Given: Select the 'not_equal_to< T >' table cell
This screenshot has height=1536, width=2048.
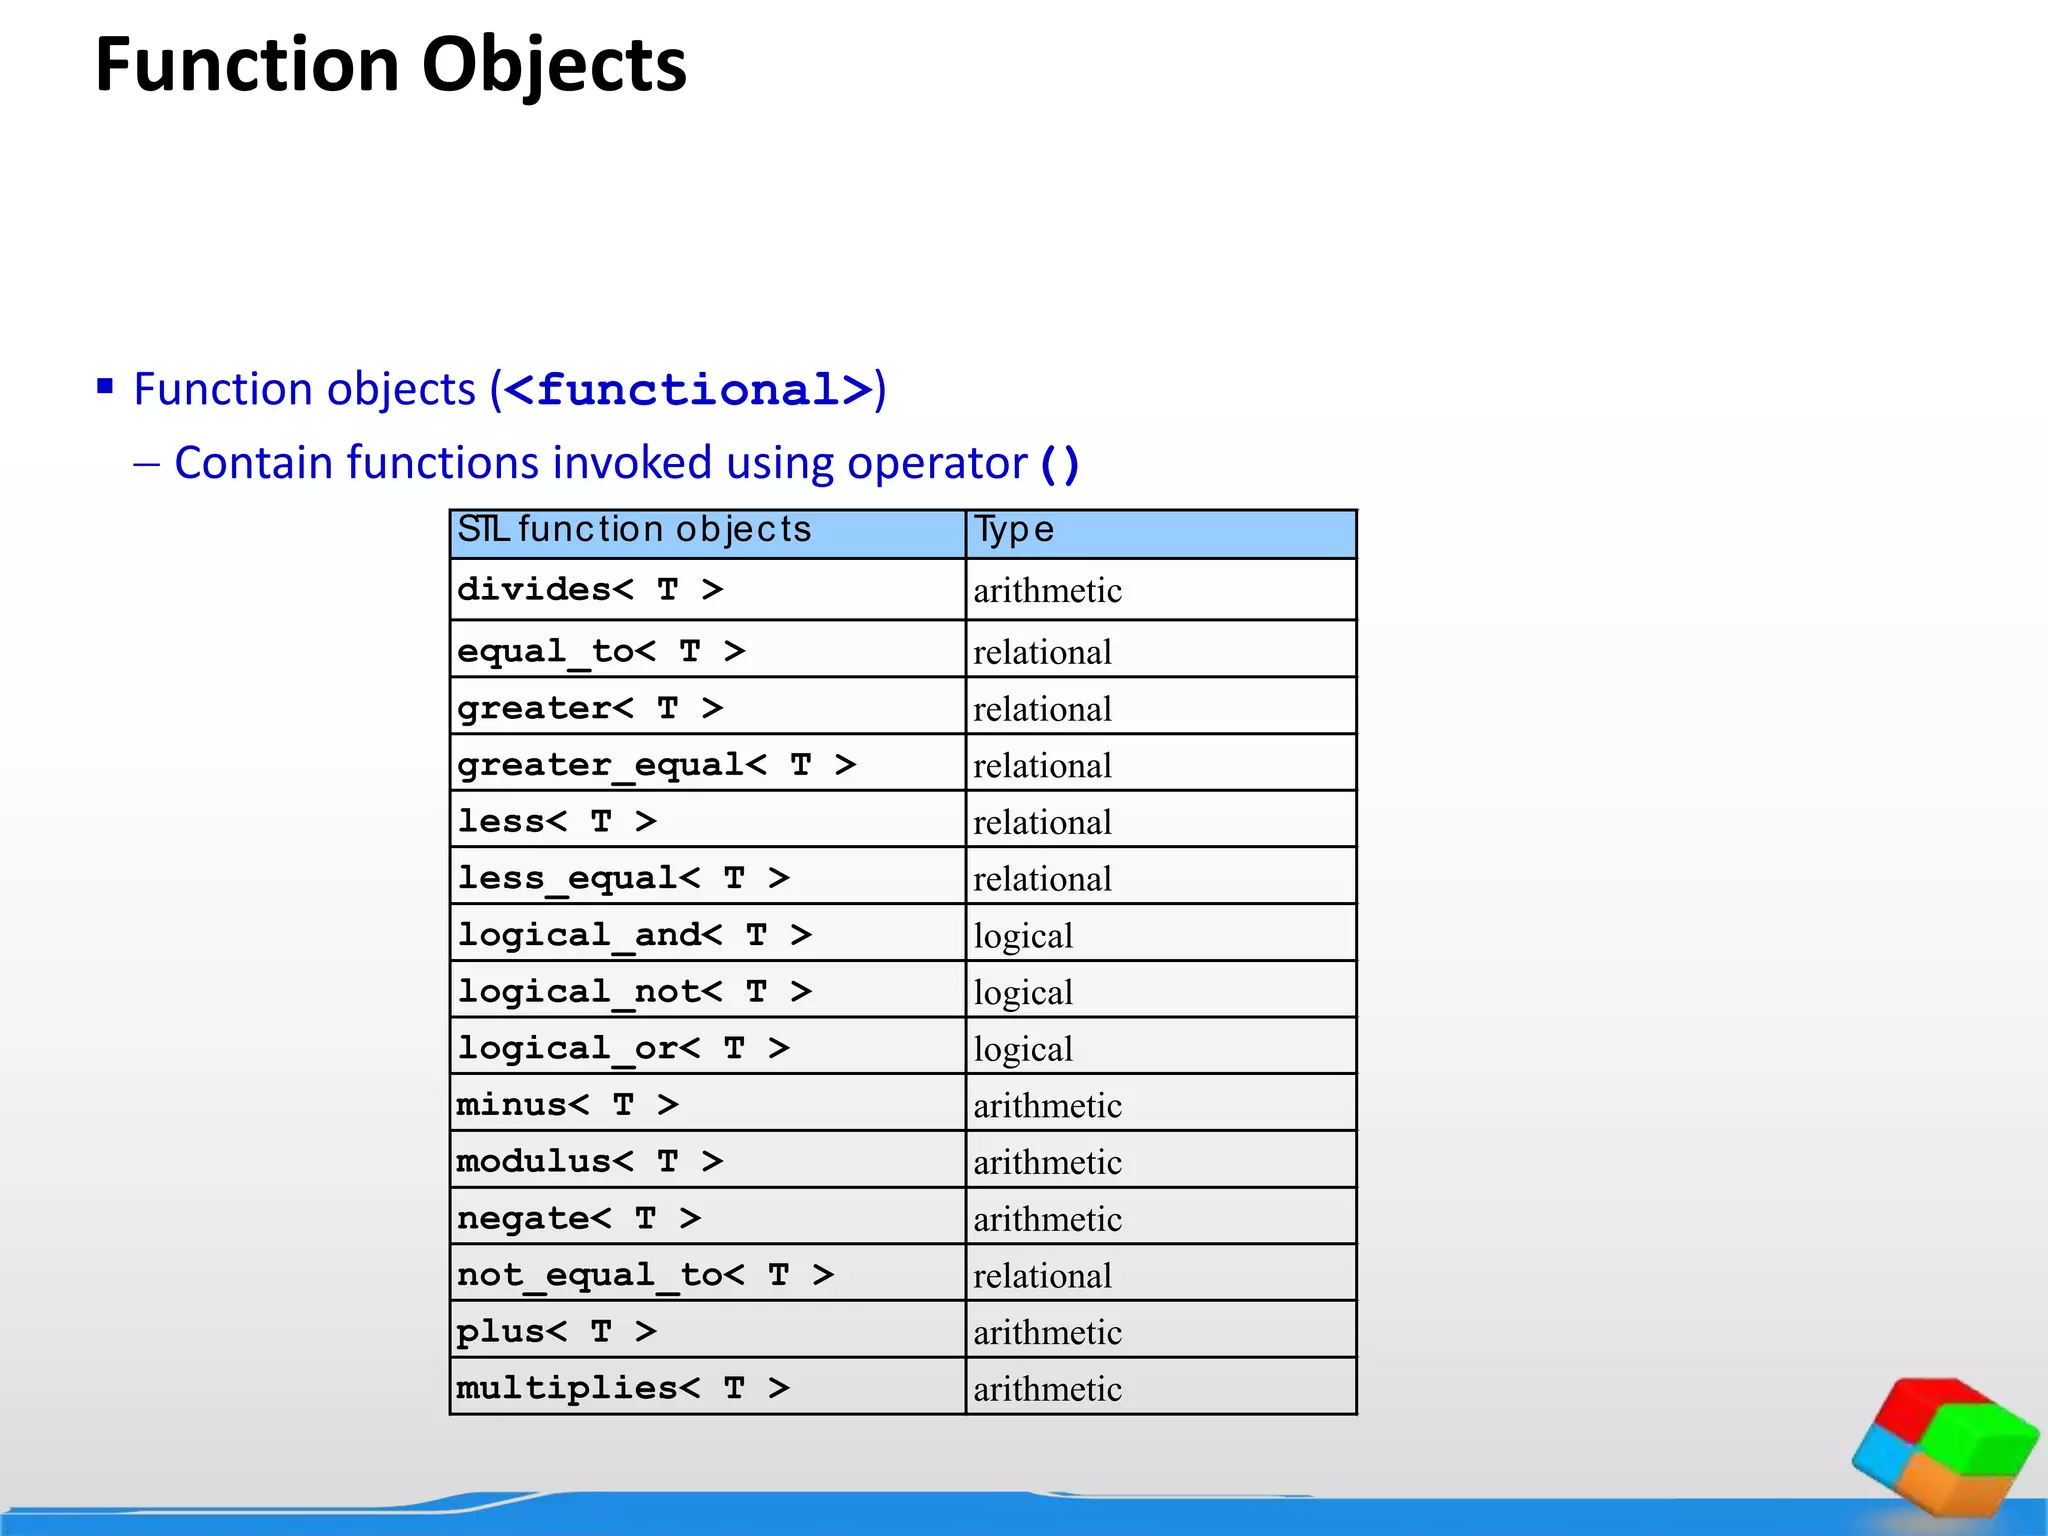Looking at the screenshot, I should click(x=708, y=1273).
